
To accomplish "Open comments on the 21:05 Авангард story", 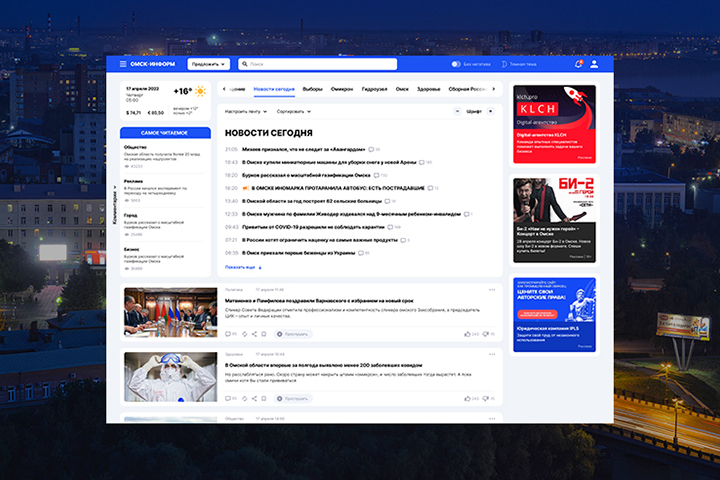I will tap(371, 149).
